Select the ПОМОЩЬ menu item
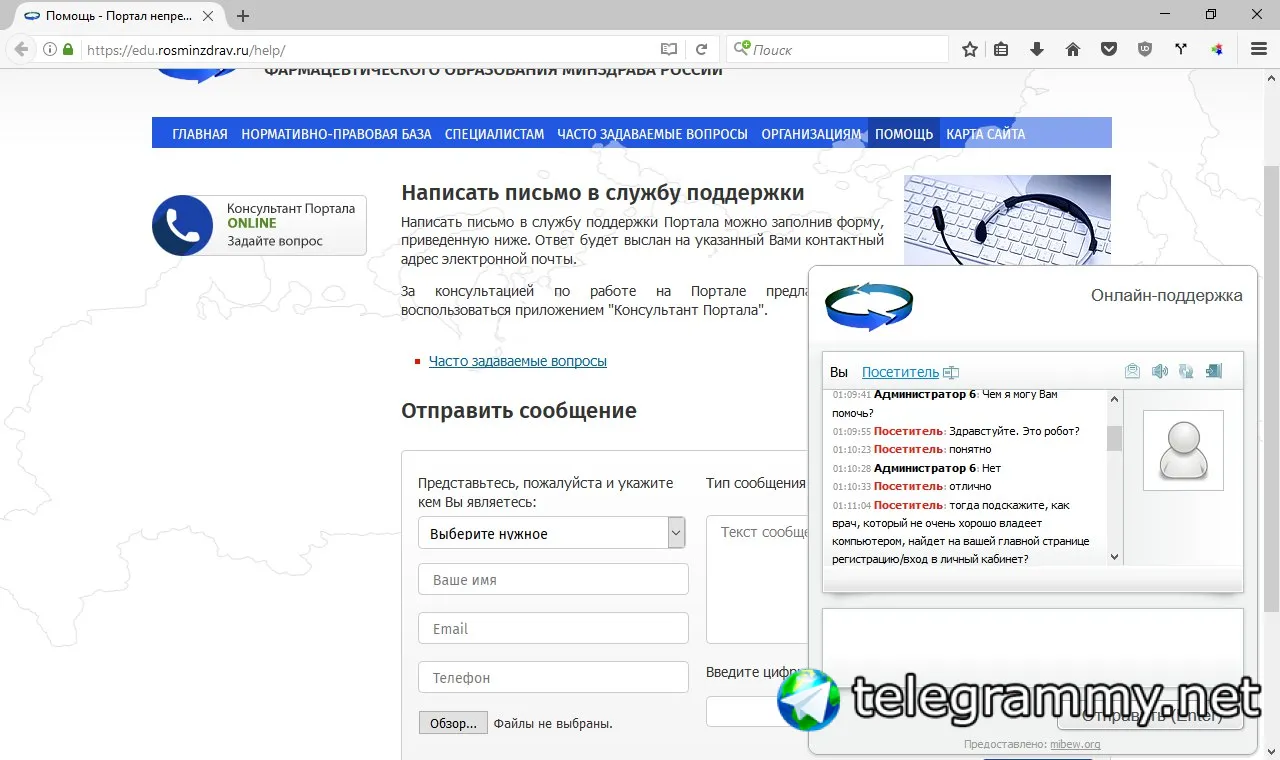Image resolution: width=1280 pixels, height=760 pixels. point(904,134)
